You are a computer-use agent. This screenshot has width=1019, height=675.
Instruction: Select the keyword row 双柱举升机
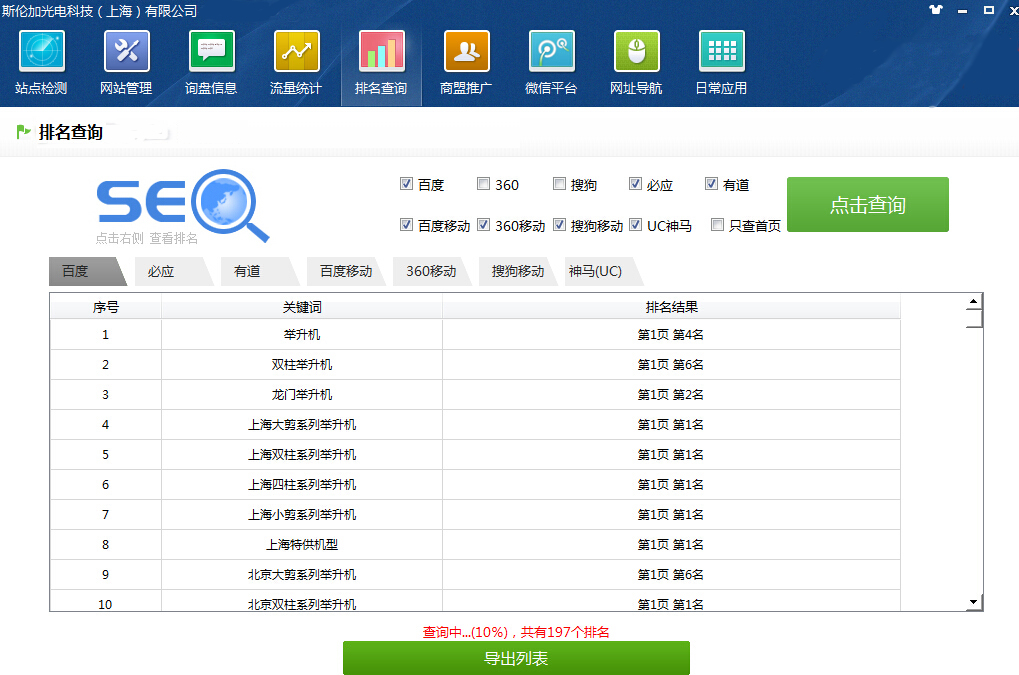(x=475, y=364)
